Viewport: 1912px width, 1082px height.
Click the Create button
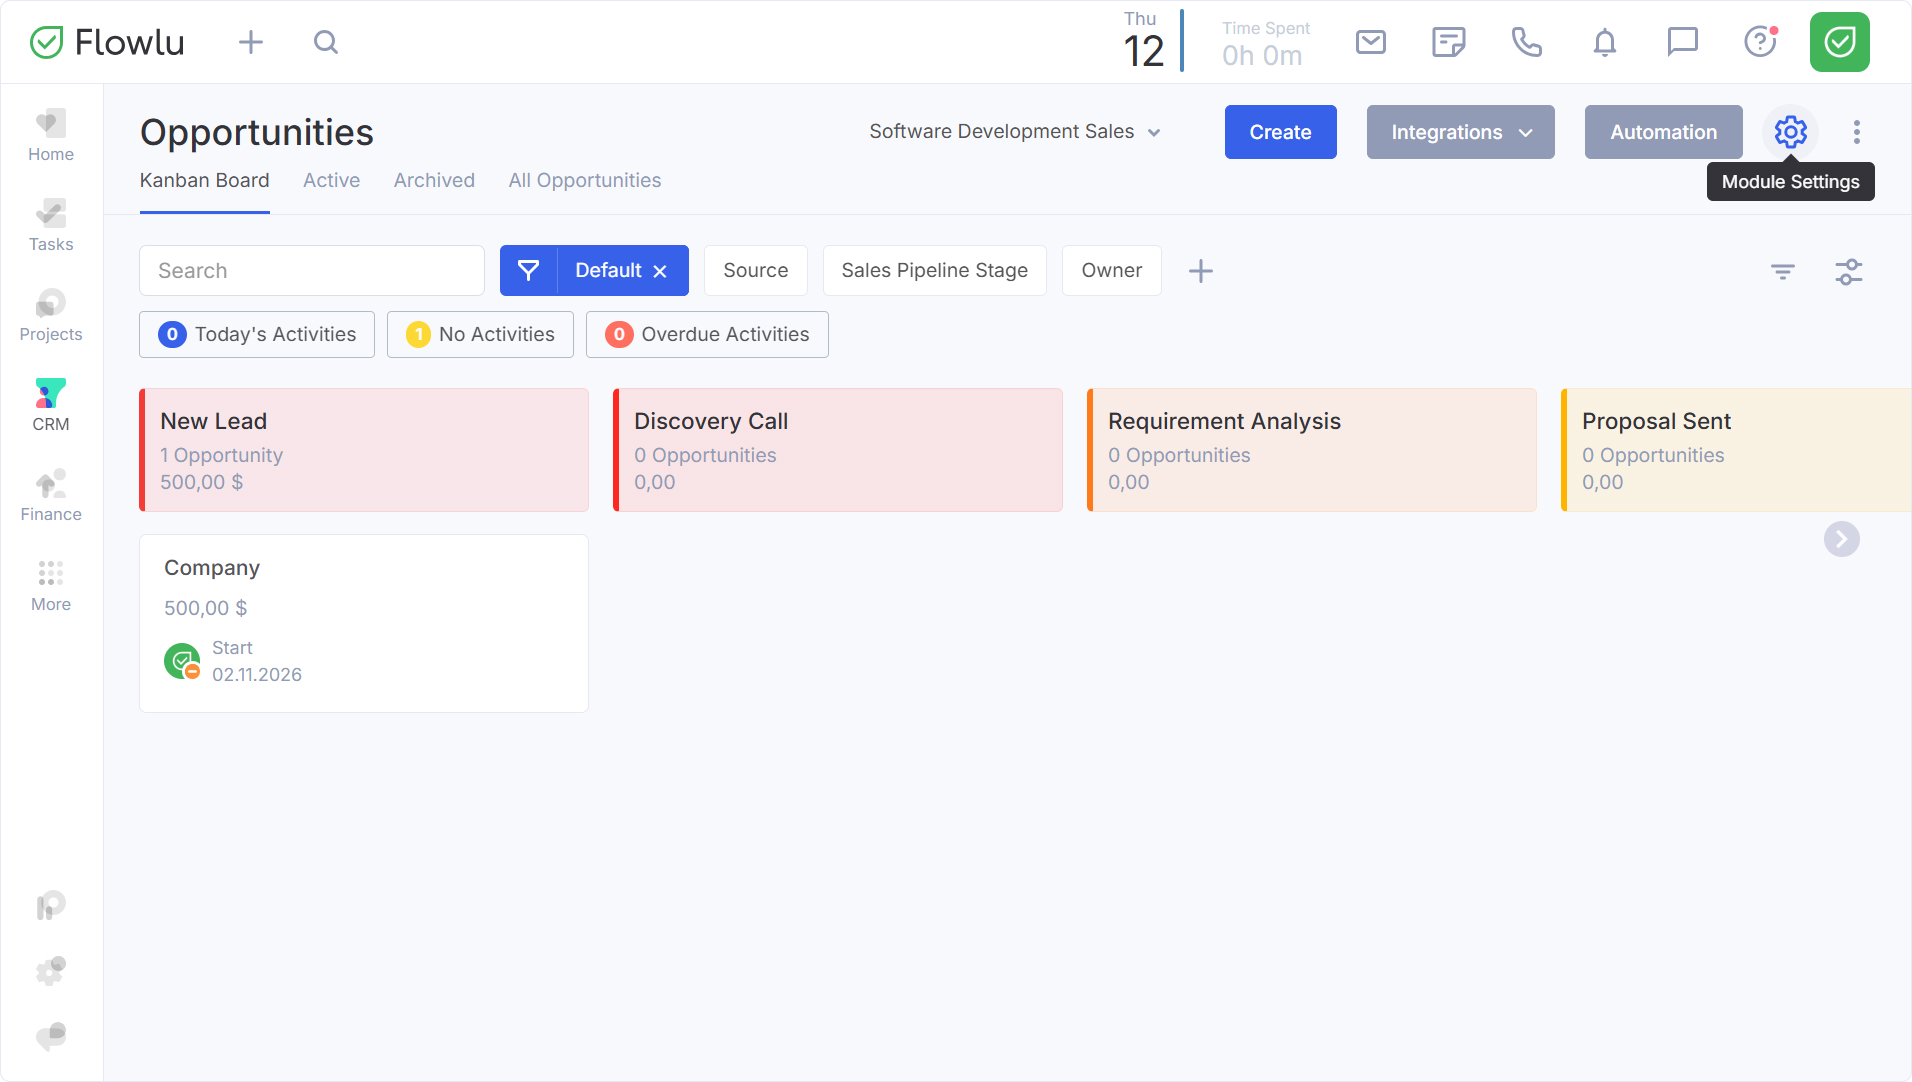(x=1280, y=132)
